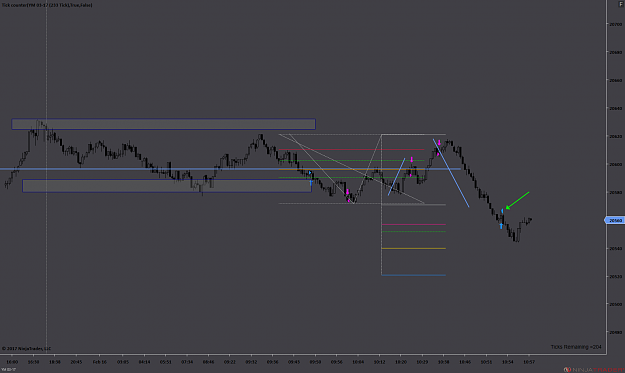Select the upper gray rectangle zone
This screenshot has height=373, width=625.
coord(163,124)
